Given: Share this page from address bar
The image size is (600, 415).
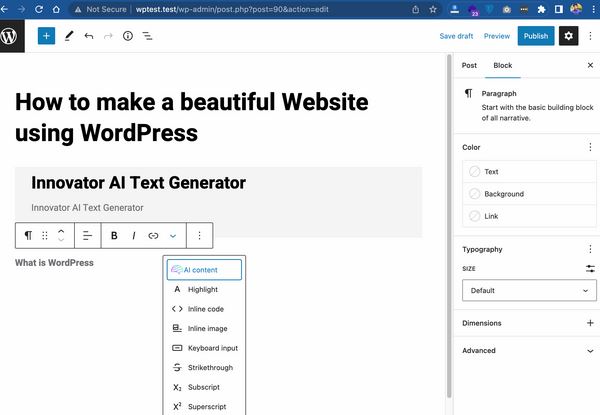Looking at the screenshot, I should 416,9.
